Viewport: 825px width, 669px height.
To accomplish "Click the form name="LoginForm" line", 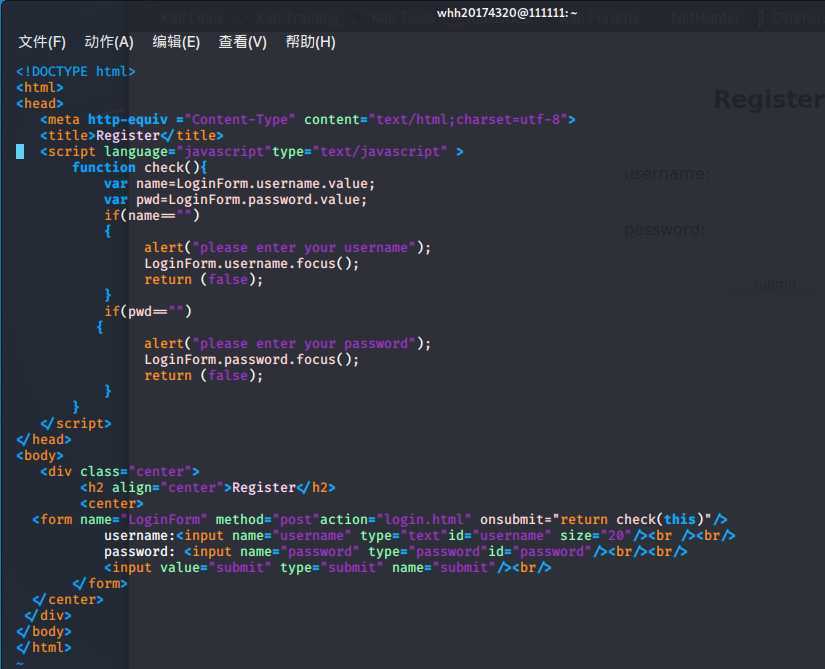I will pyautogui.click(x=380, y=520).
